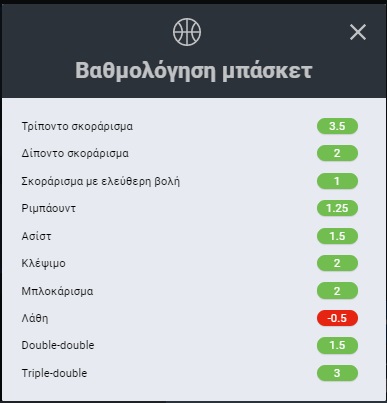387x403 pixels.
Task: Select the Double-double 1.5 badge
Action: click(337, 345)
